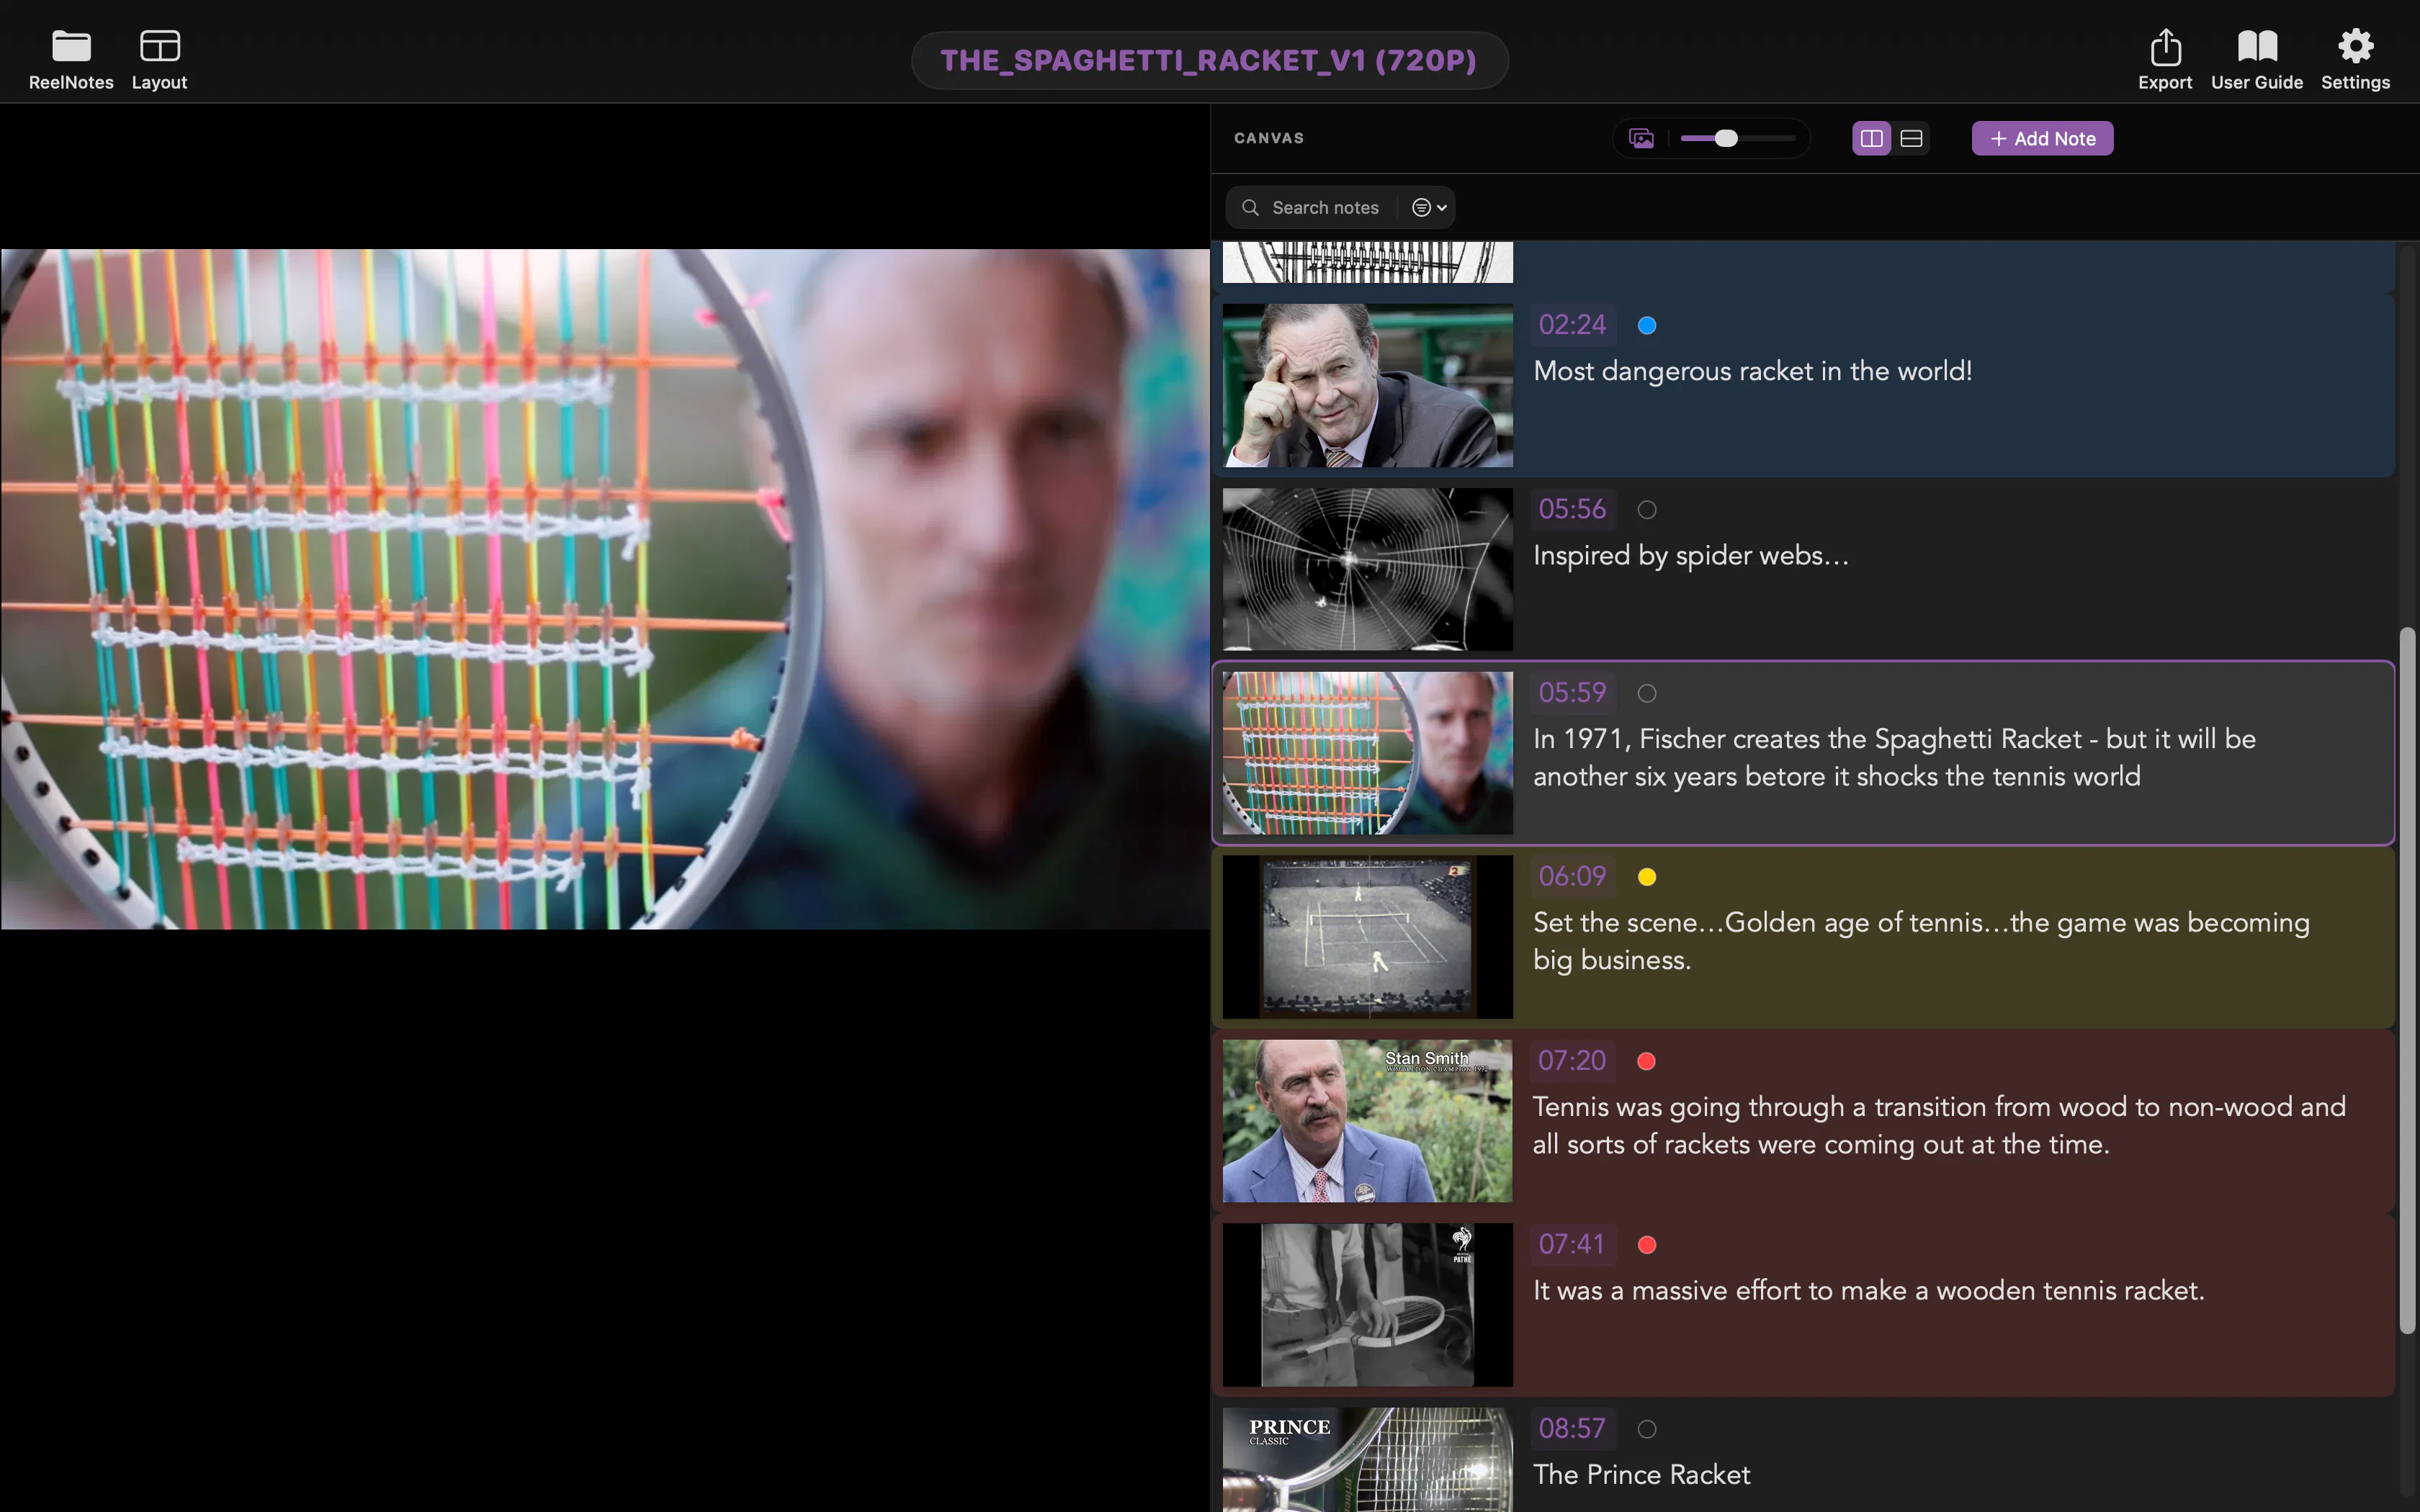
Task: Select the colorful racket strings thumbnail
Action: coord(1367,753)
